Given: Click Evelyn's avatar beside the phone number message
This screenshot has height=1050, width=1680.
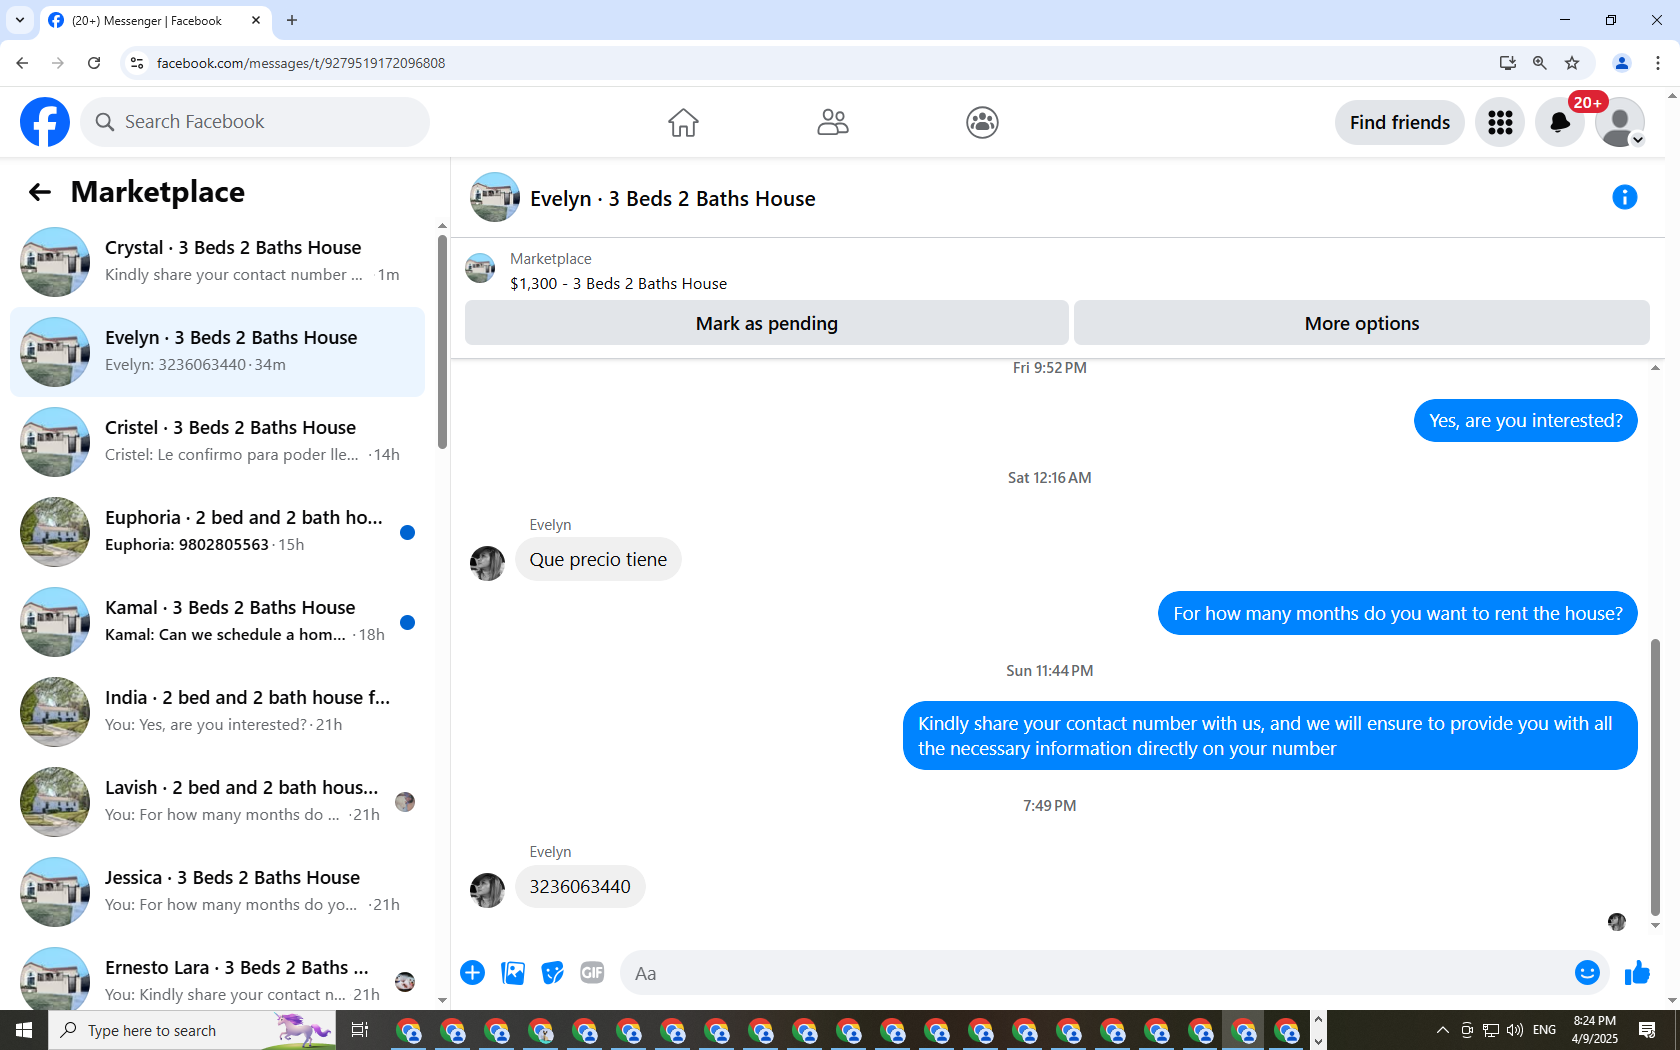Looking at the screenshot, I should point(487,890).
